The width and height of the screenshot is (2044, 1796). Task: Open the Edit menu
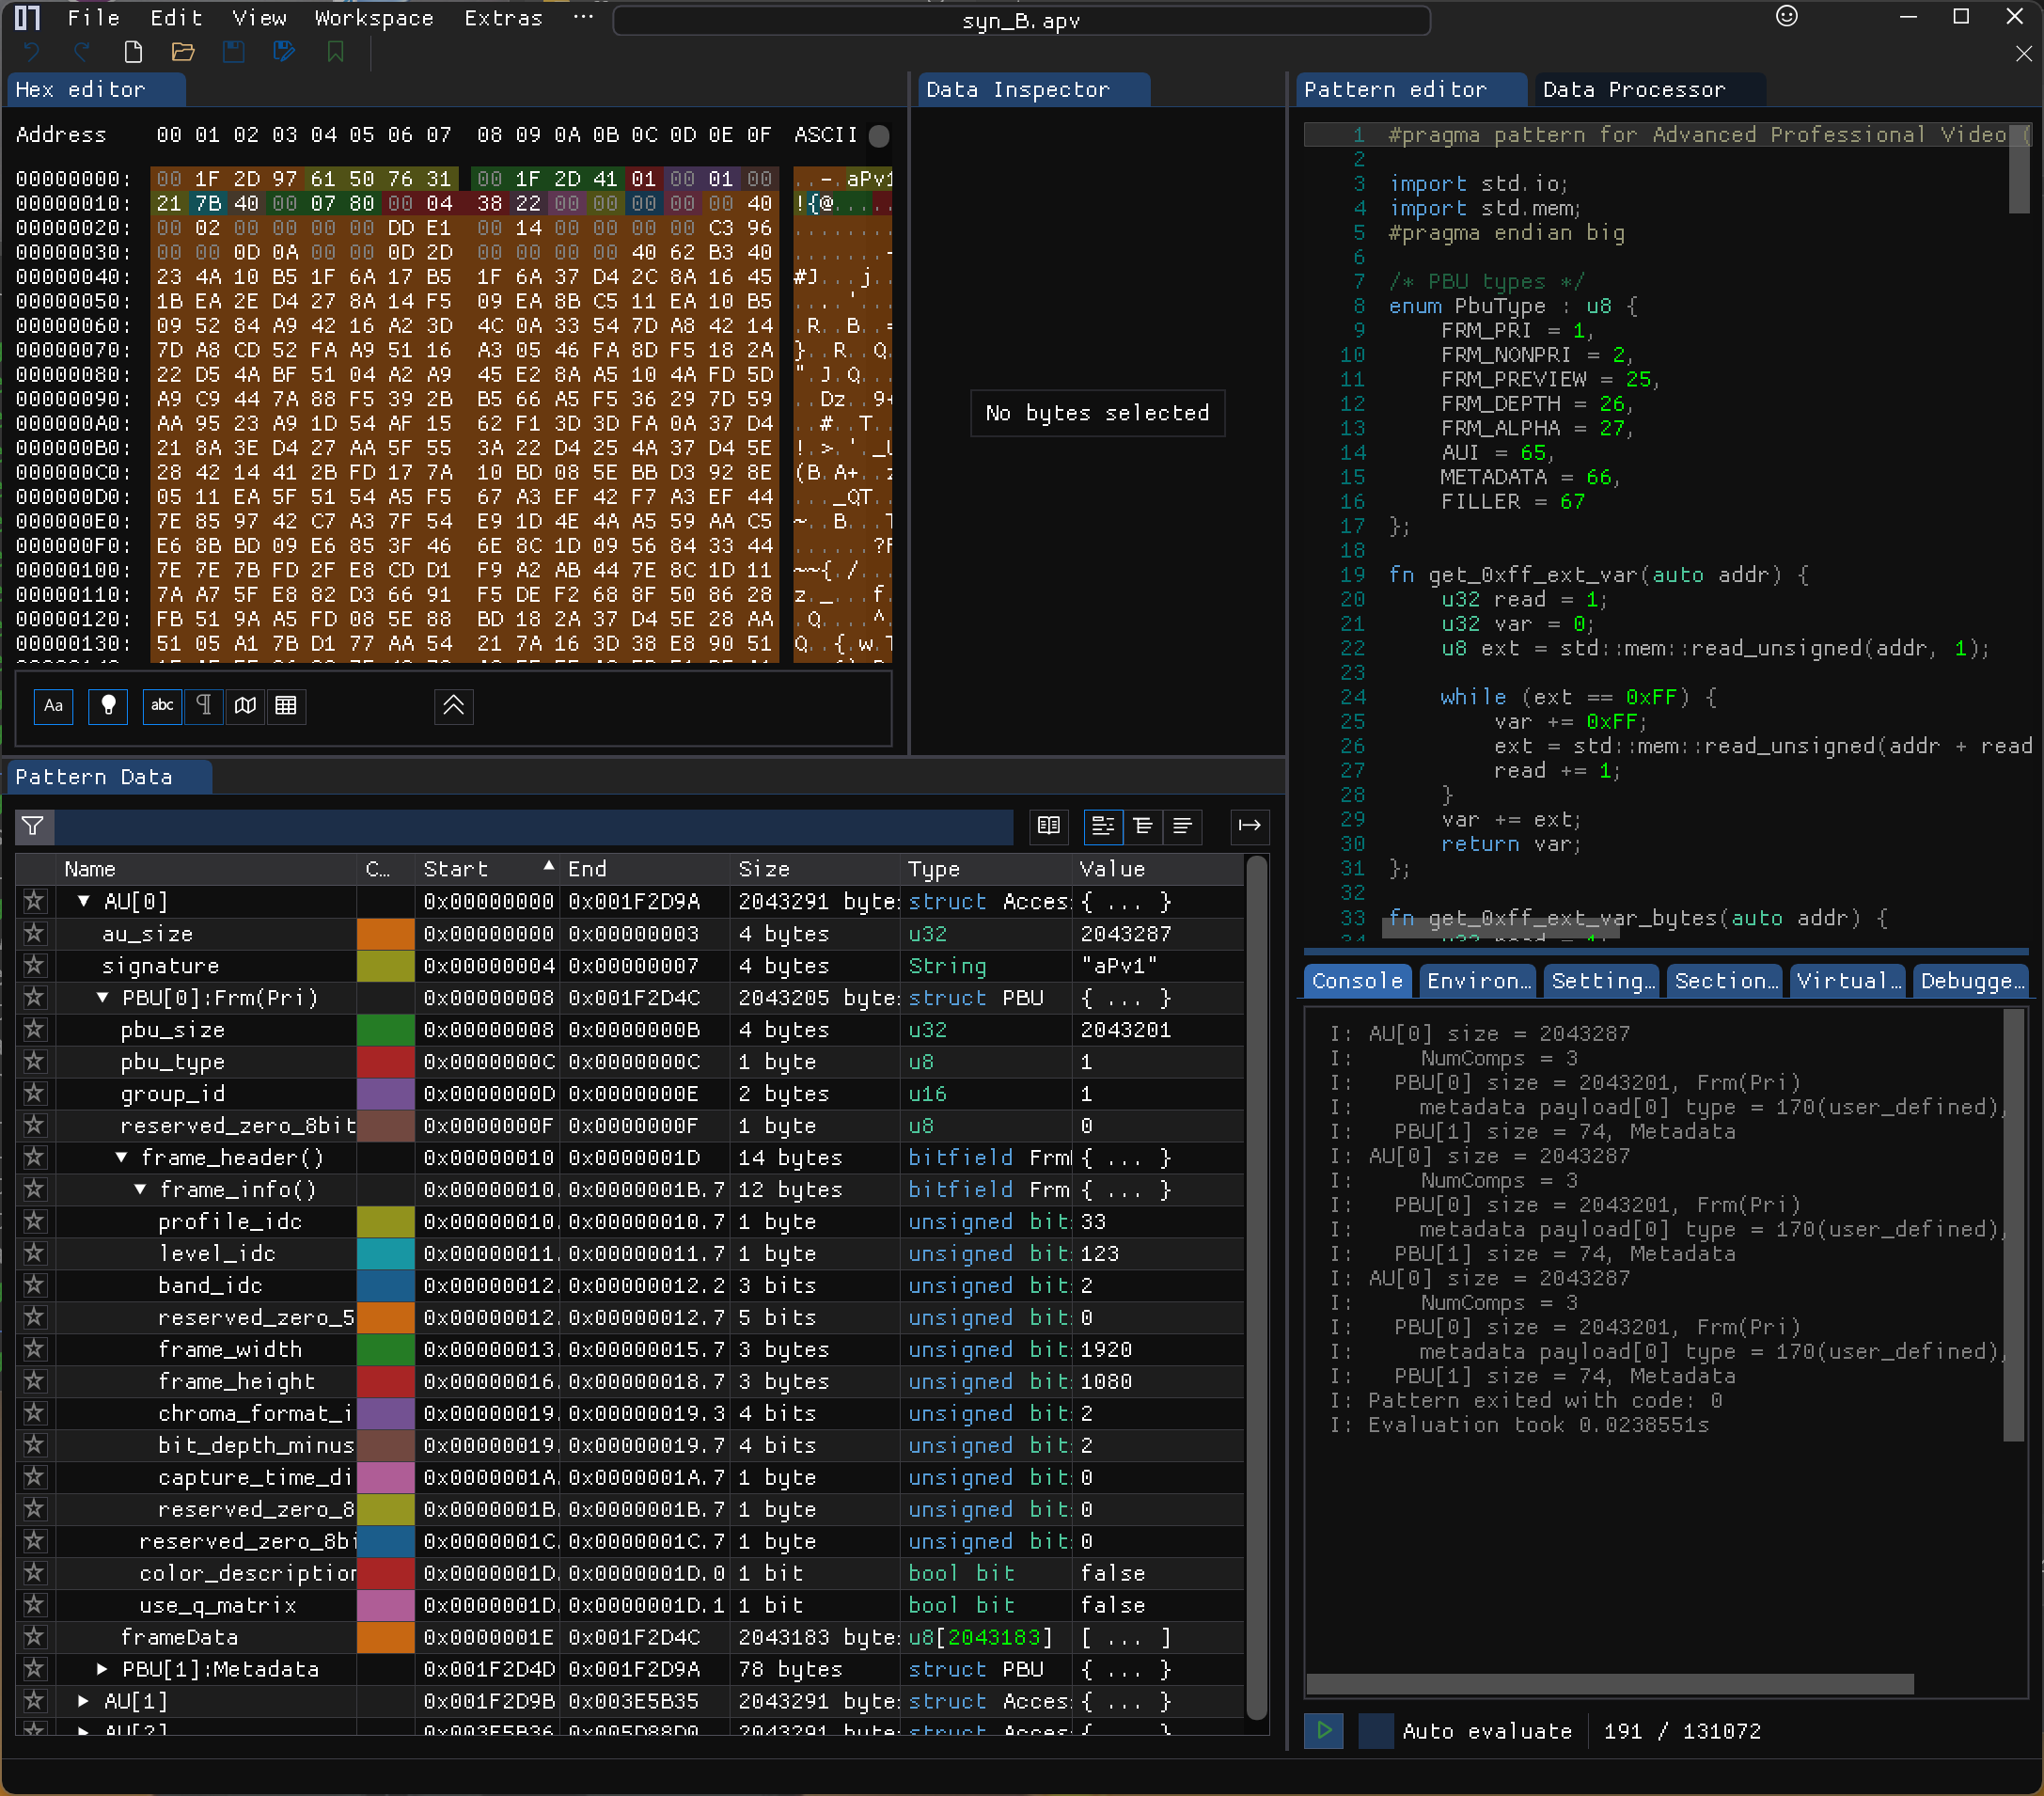coord(176,18)
